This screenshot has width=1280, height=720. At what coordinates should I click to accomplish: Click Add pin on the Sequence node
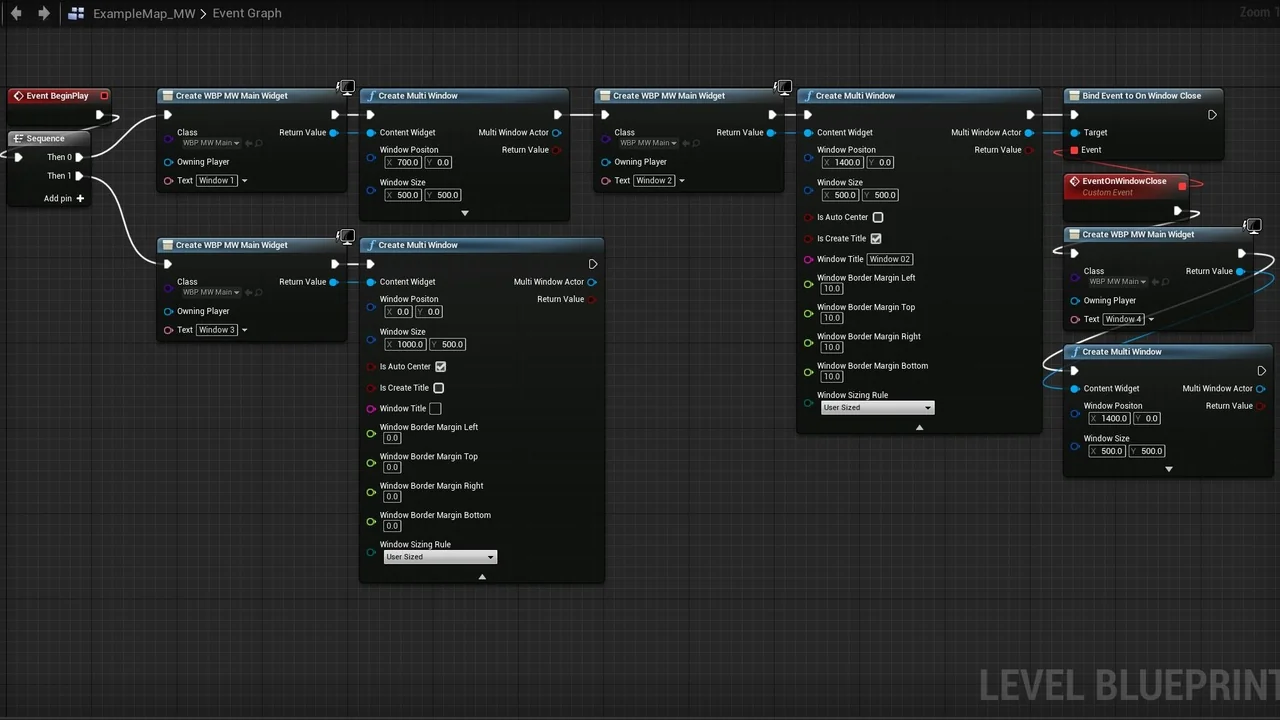pos(63,198)
